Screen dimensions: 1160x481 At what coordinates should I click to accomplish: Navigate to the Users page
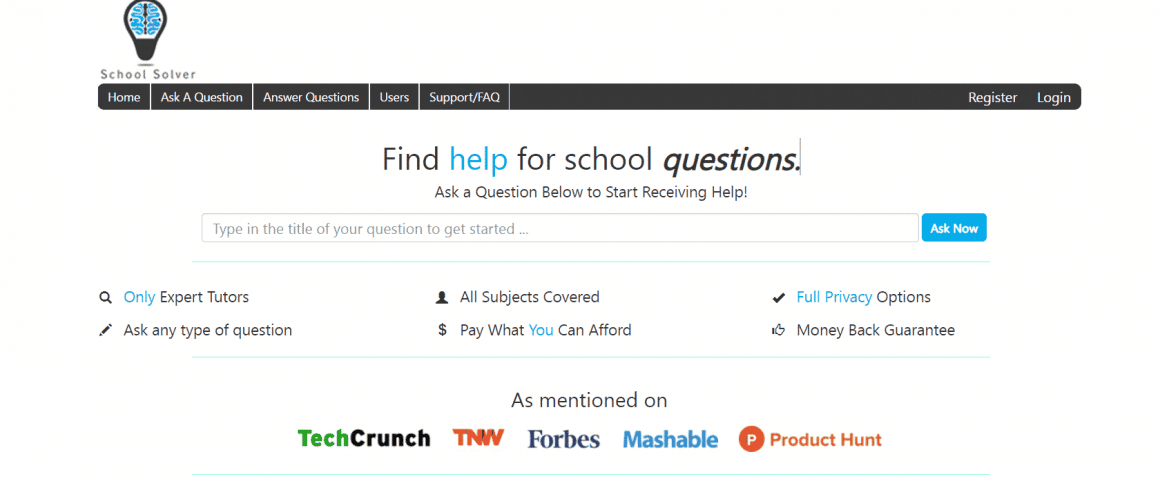click(x=394, y=97)
